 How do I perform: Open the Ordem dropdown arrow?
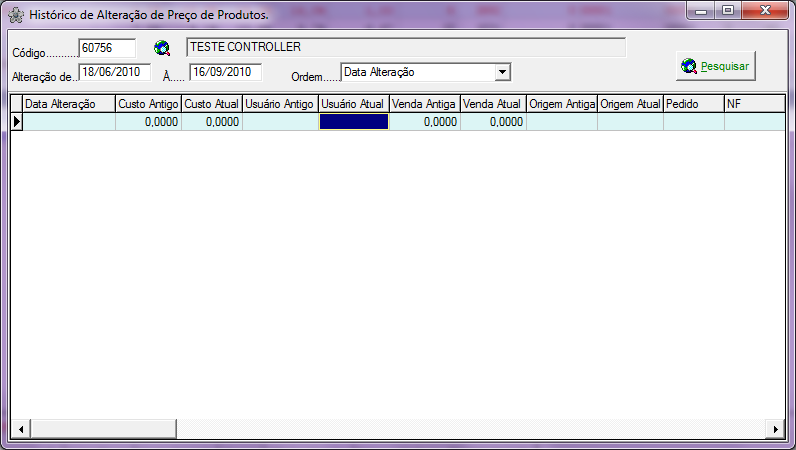click(502, 72)
